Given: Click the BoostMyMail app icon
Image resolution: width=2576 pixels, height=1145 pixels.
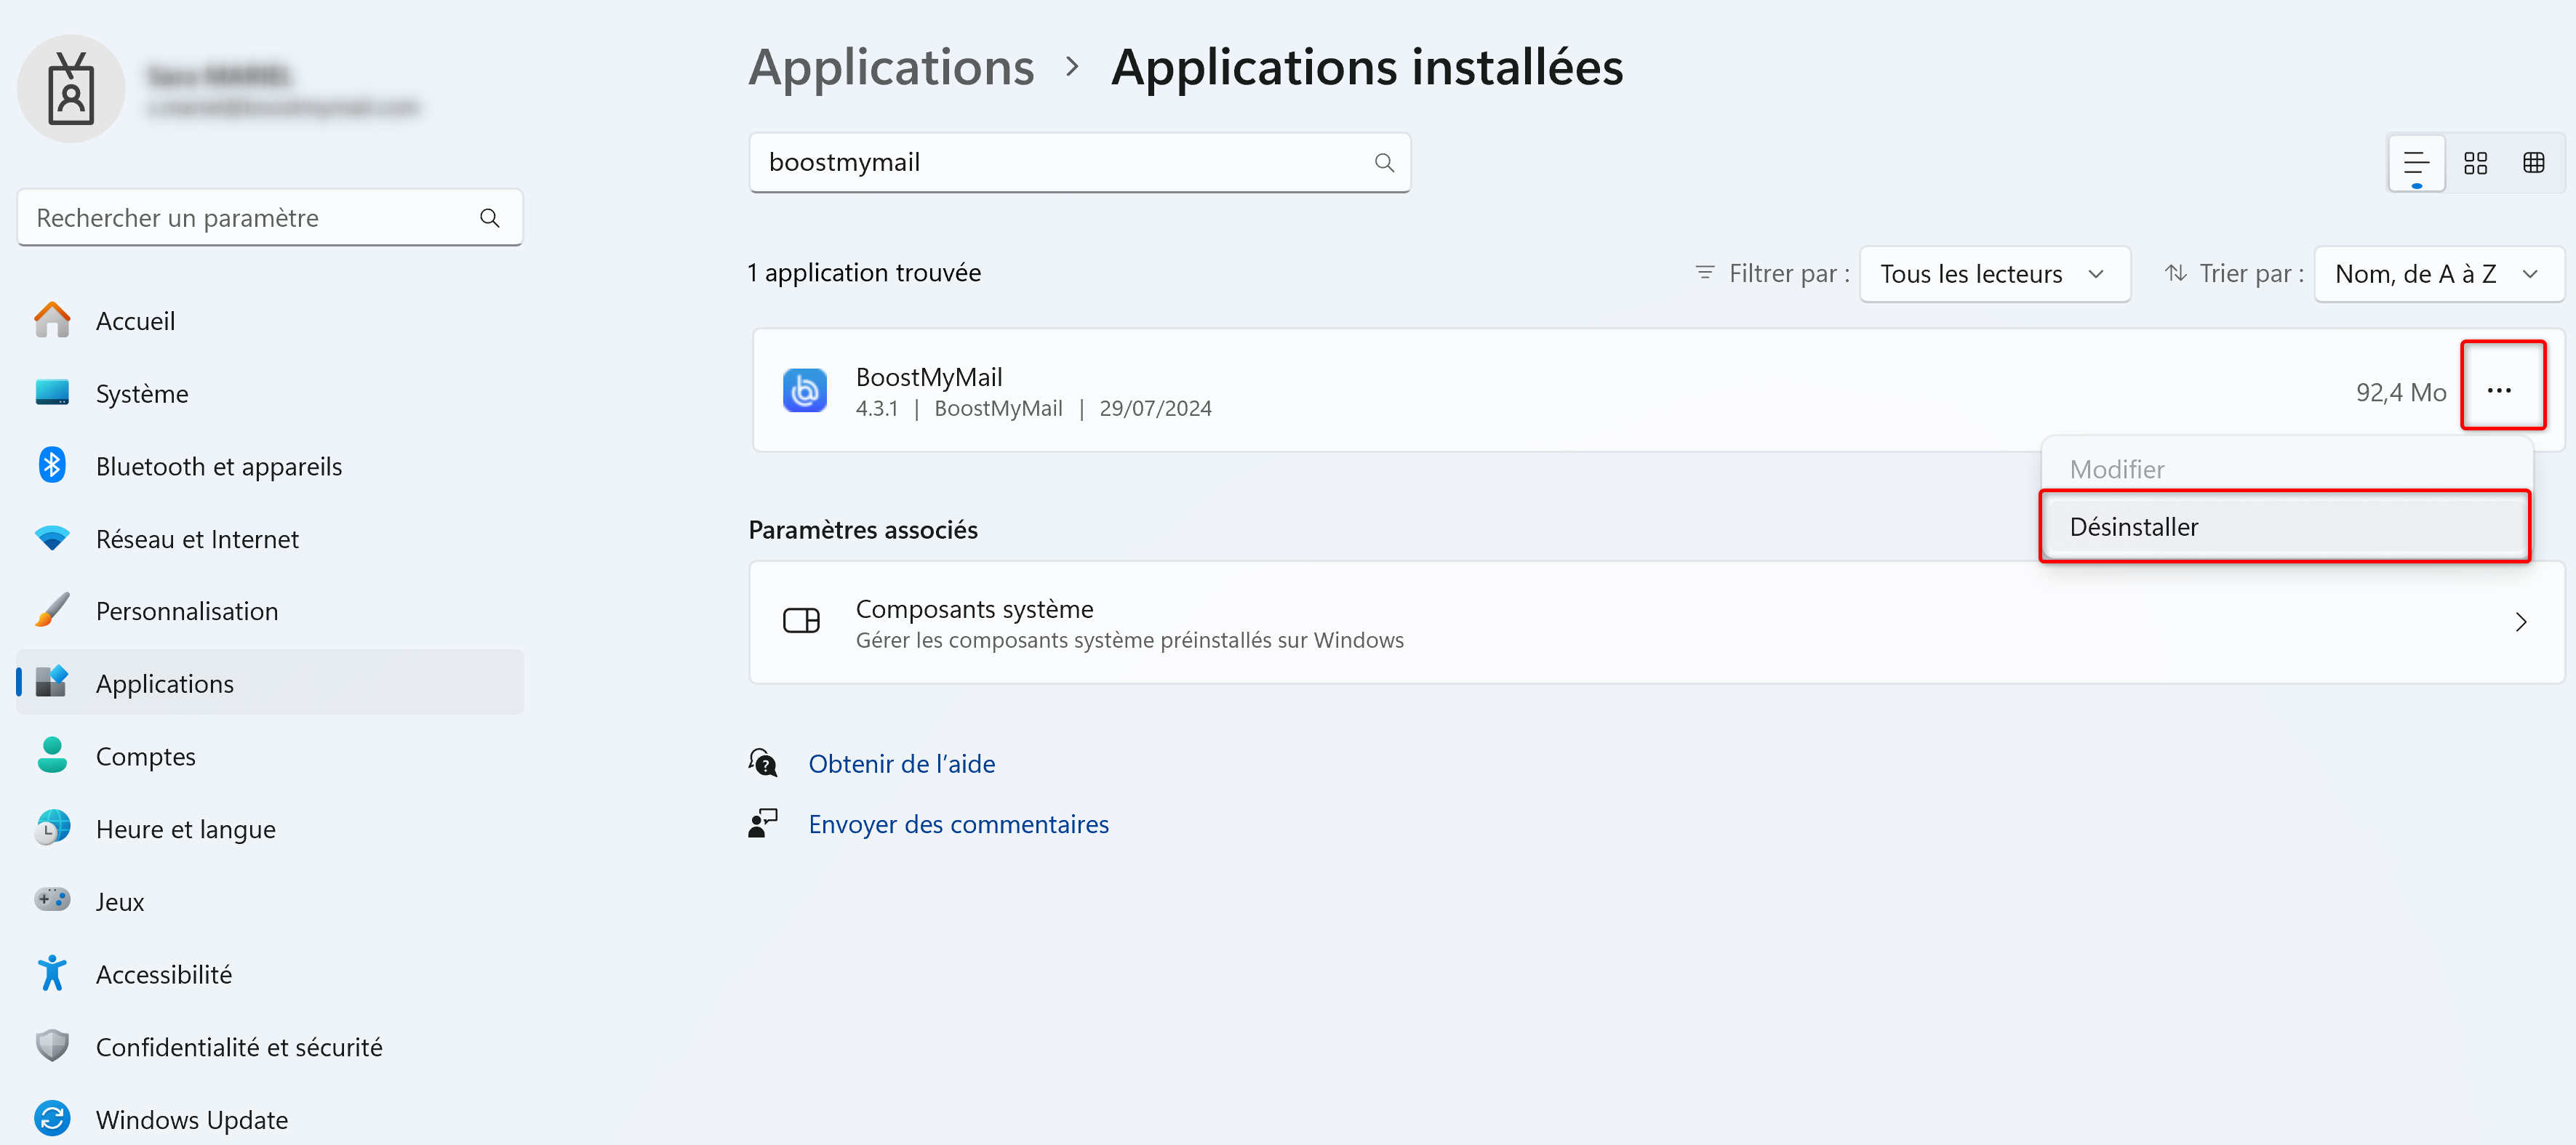Looking at the screenshot, I should (804, 390).
